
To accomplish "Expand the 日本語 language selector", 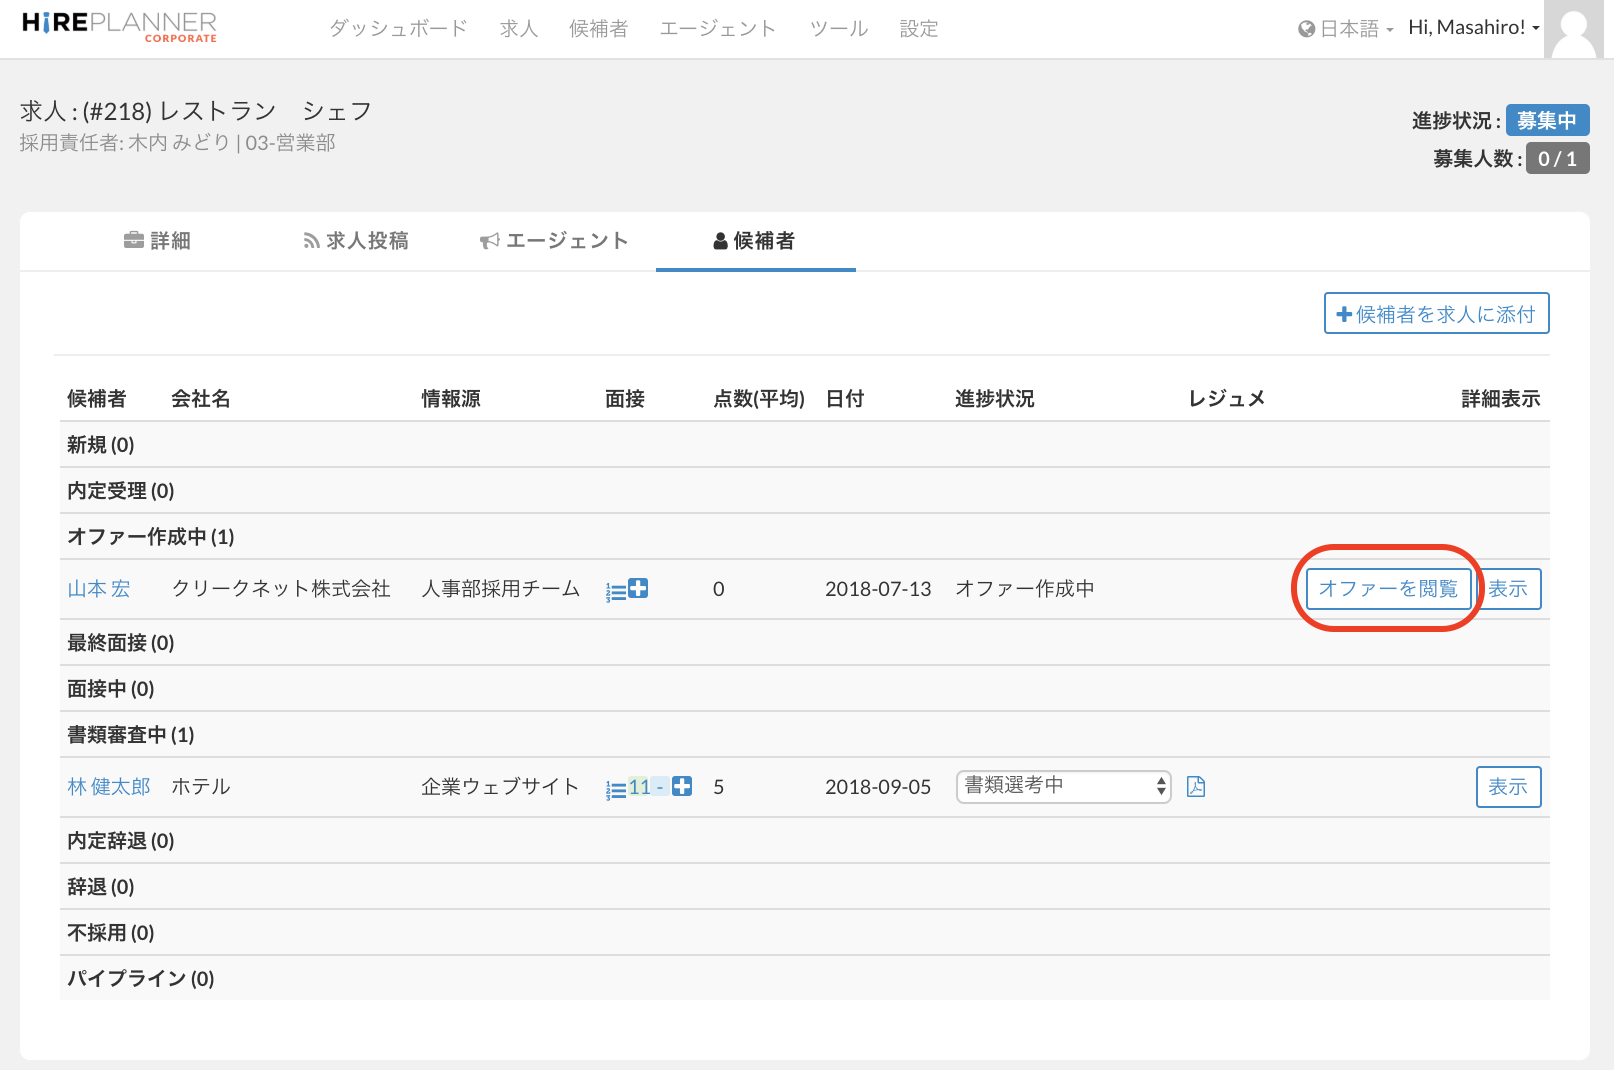I will click(x=1346, y=29).
